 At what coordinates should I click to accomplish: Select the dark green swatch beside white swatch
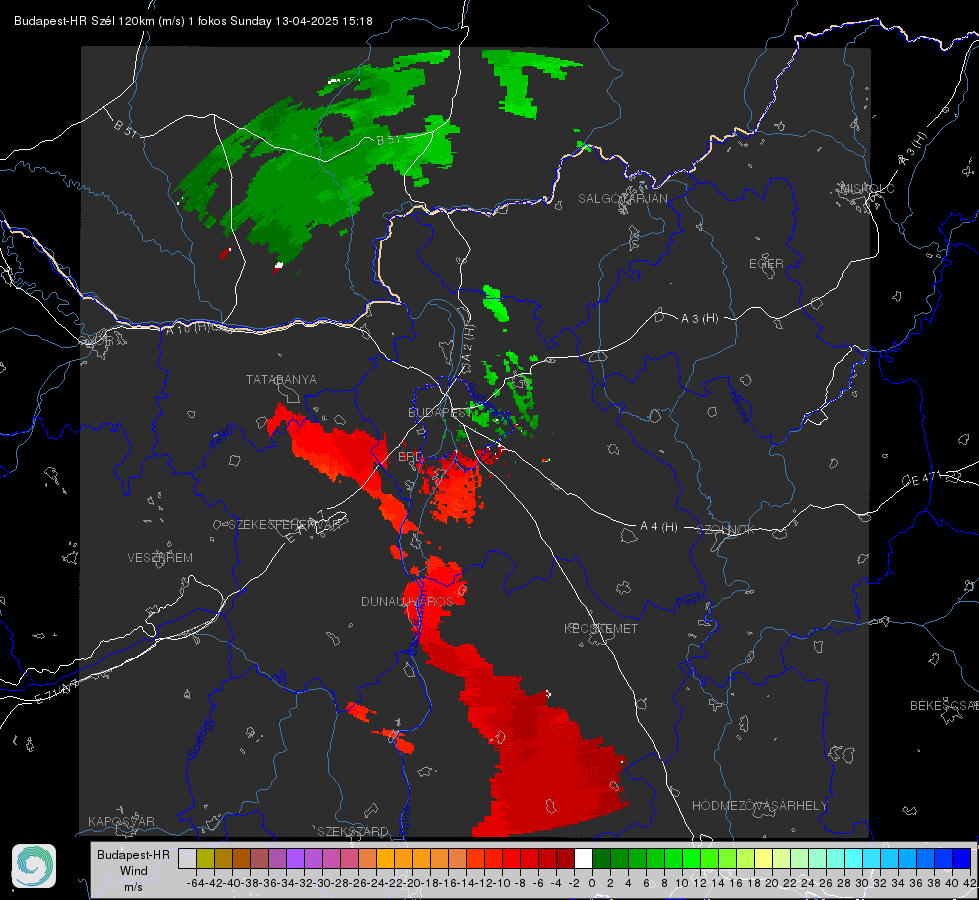tap(601, 859)
